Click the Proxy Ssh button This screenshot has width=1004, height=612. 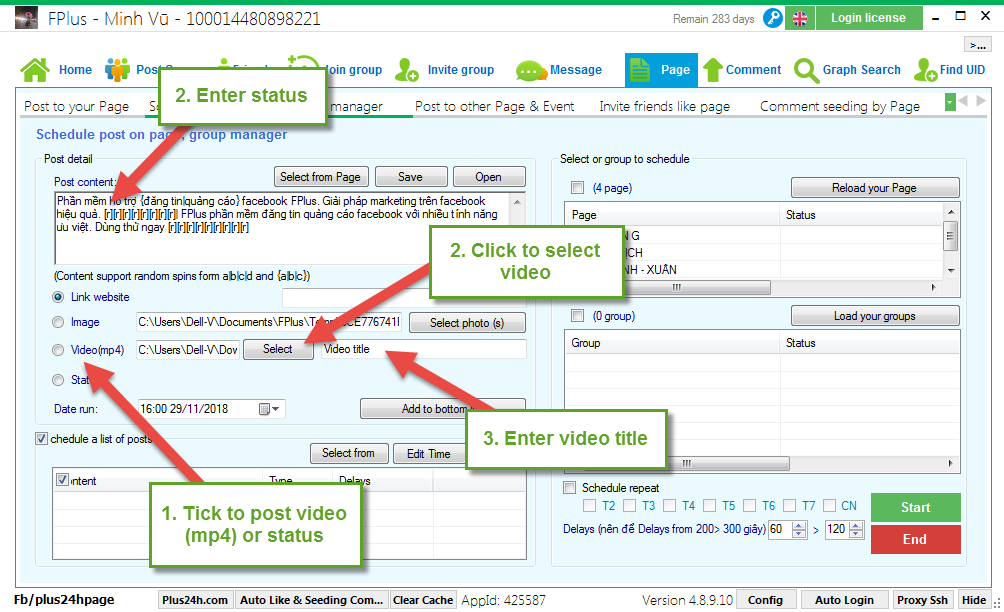[922, 600]
